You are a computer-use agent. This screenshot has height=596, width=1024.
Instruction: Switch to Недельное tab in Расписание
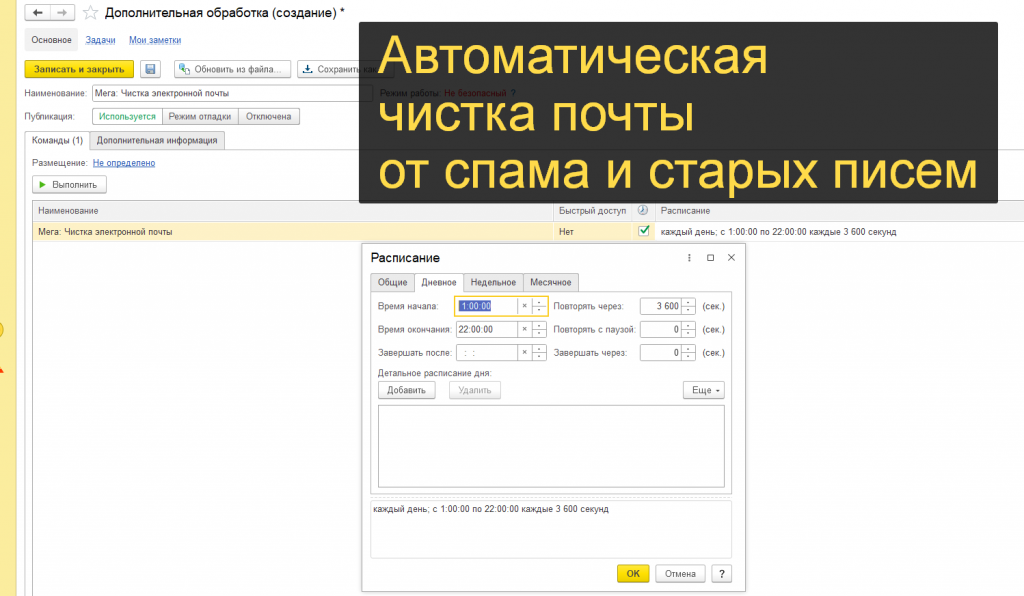493,282
